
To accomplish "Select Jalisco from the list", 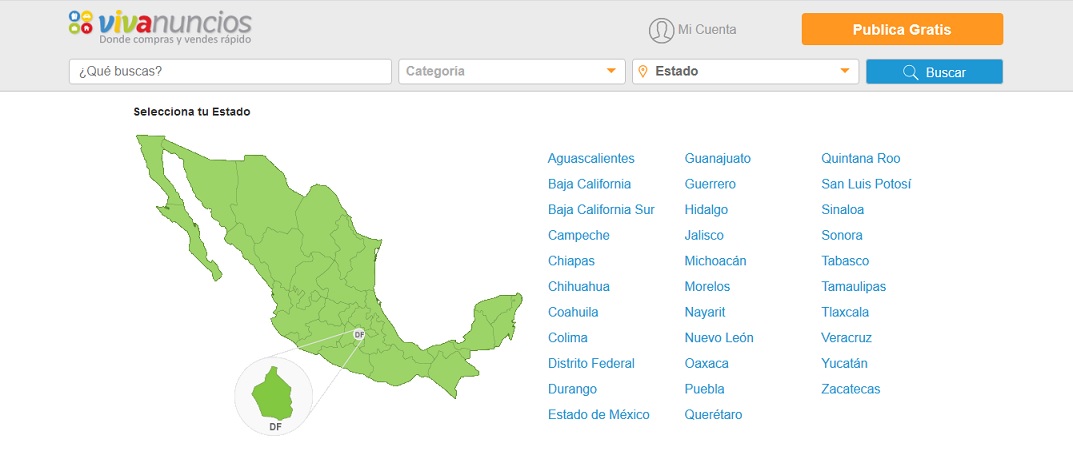I will click(703, 235).
